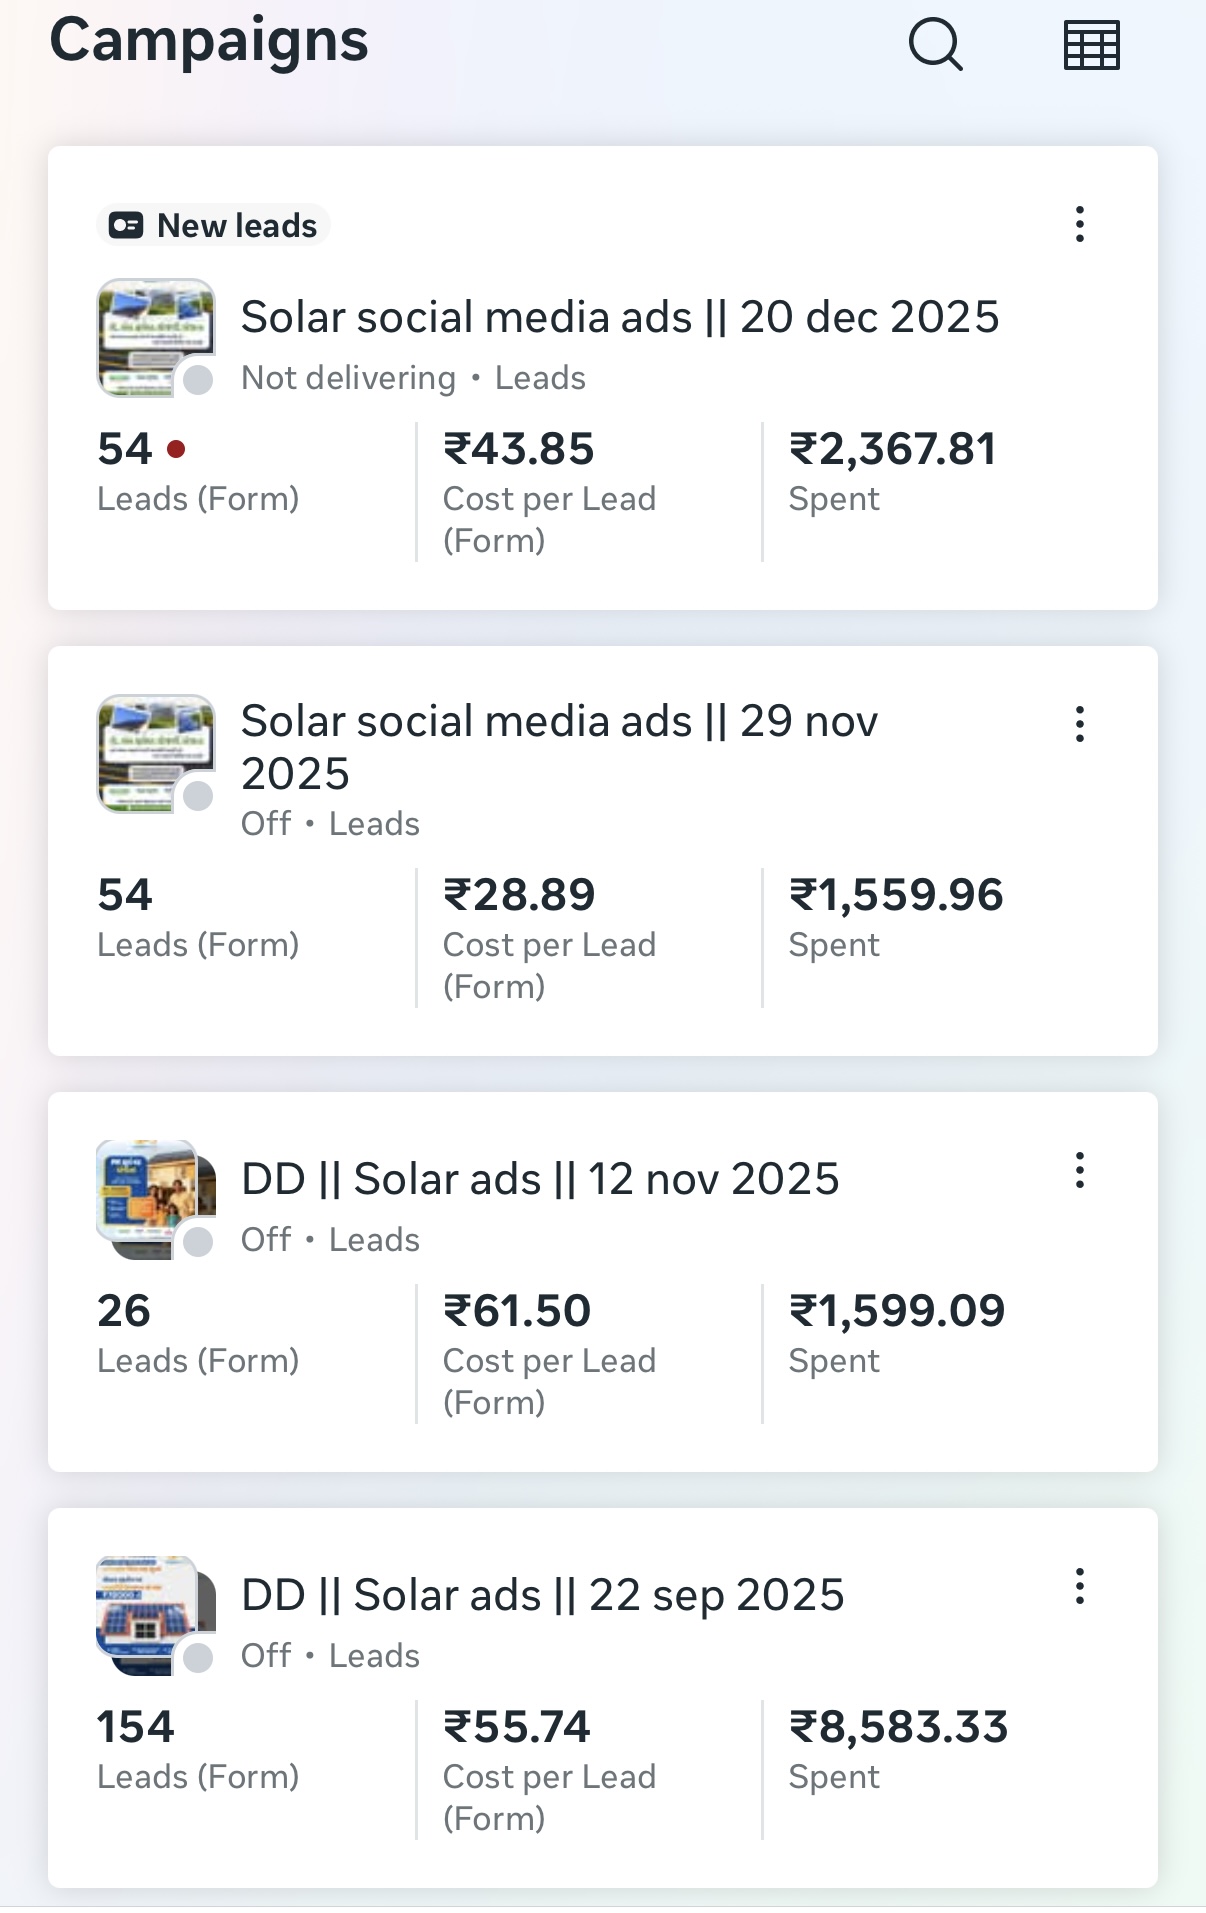Open the campaign search icon
Screen dimensions: 1206x1913
point(935,45)
